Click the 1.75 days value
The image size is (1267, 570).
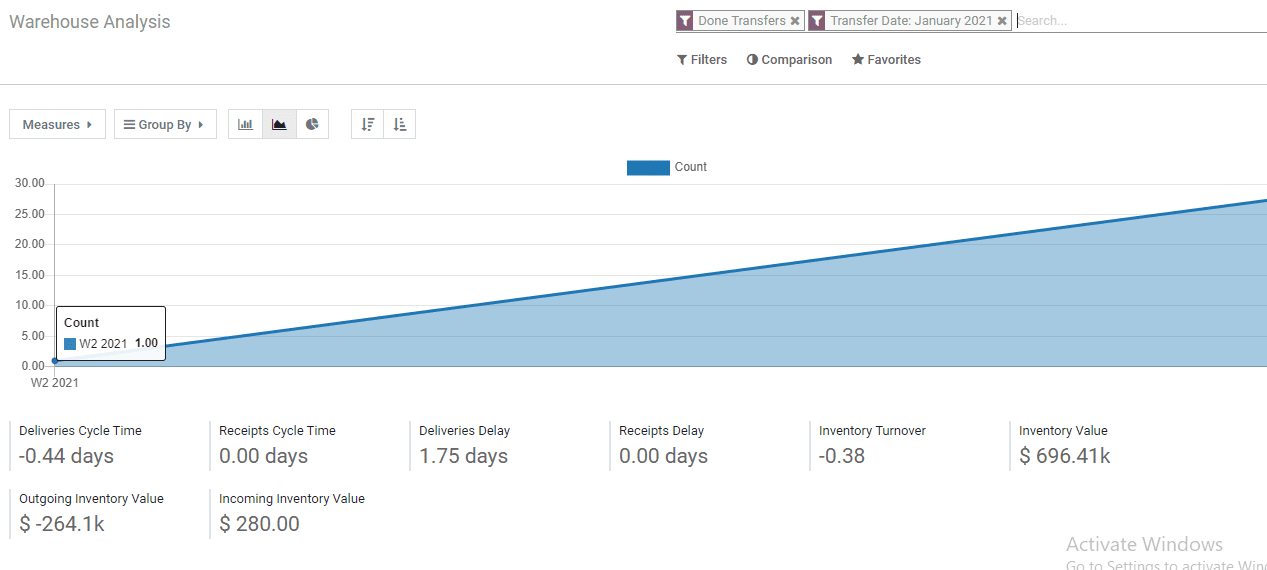tap(464, 456)
